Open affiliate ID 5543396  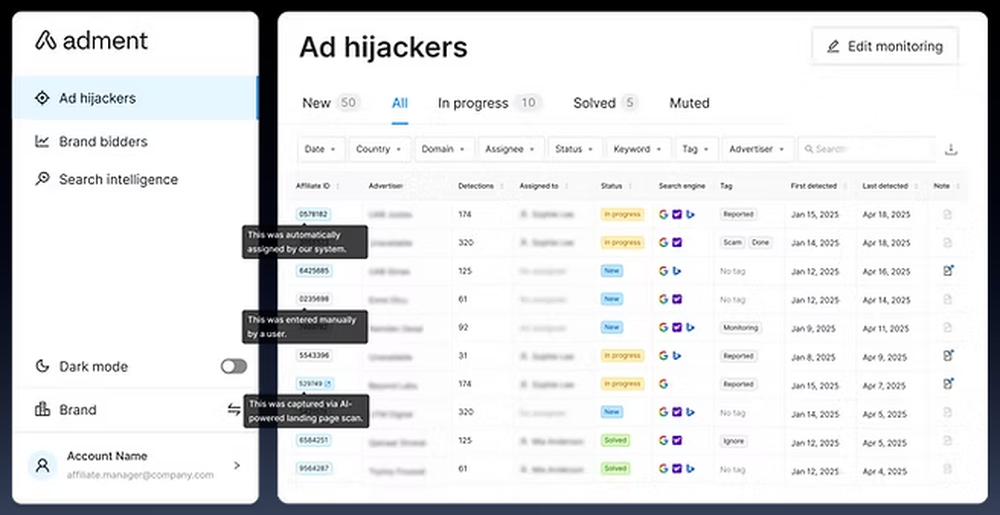[314, 355]
